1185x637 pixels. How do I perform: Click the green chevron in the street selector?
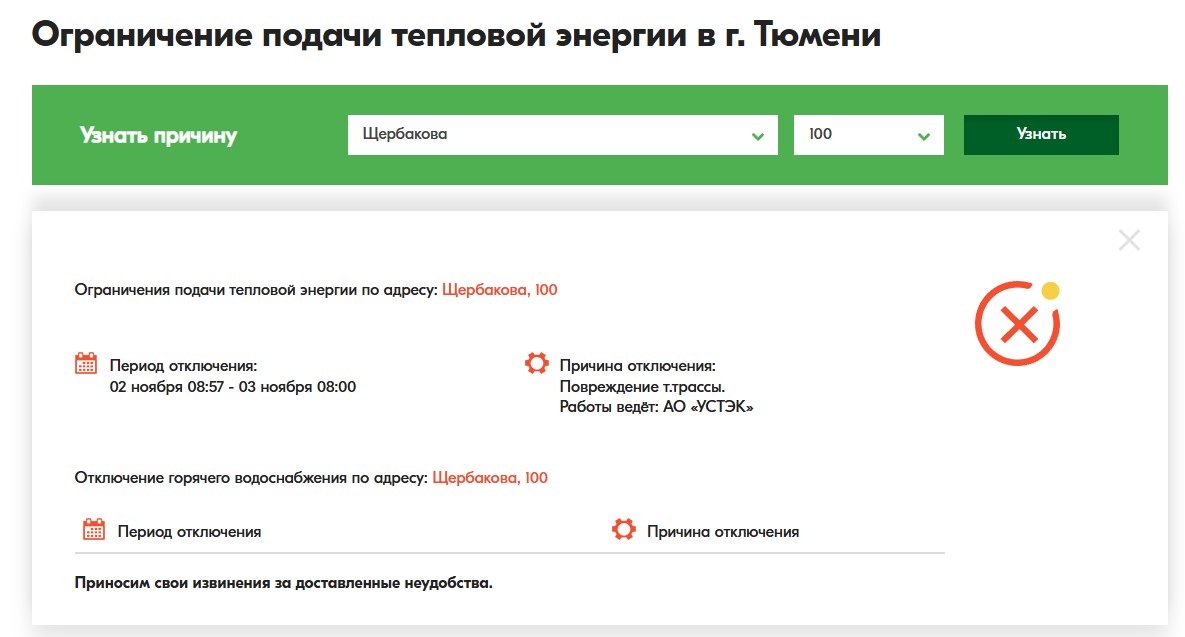coord(758,136)
